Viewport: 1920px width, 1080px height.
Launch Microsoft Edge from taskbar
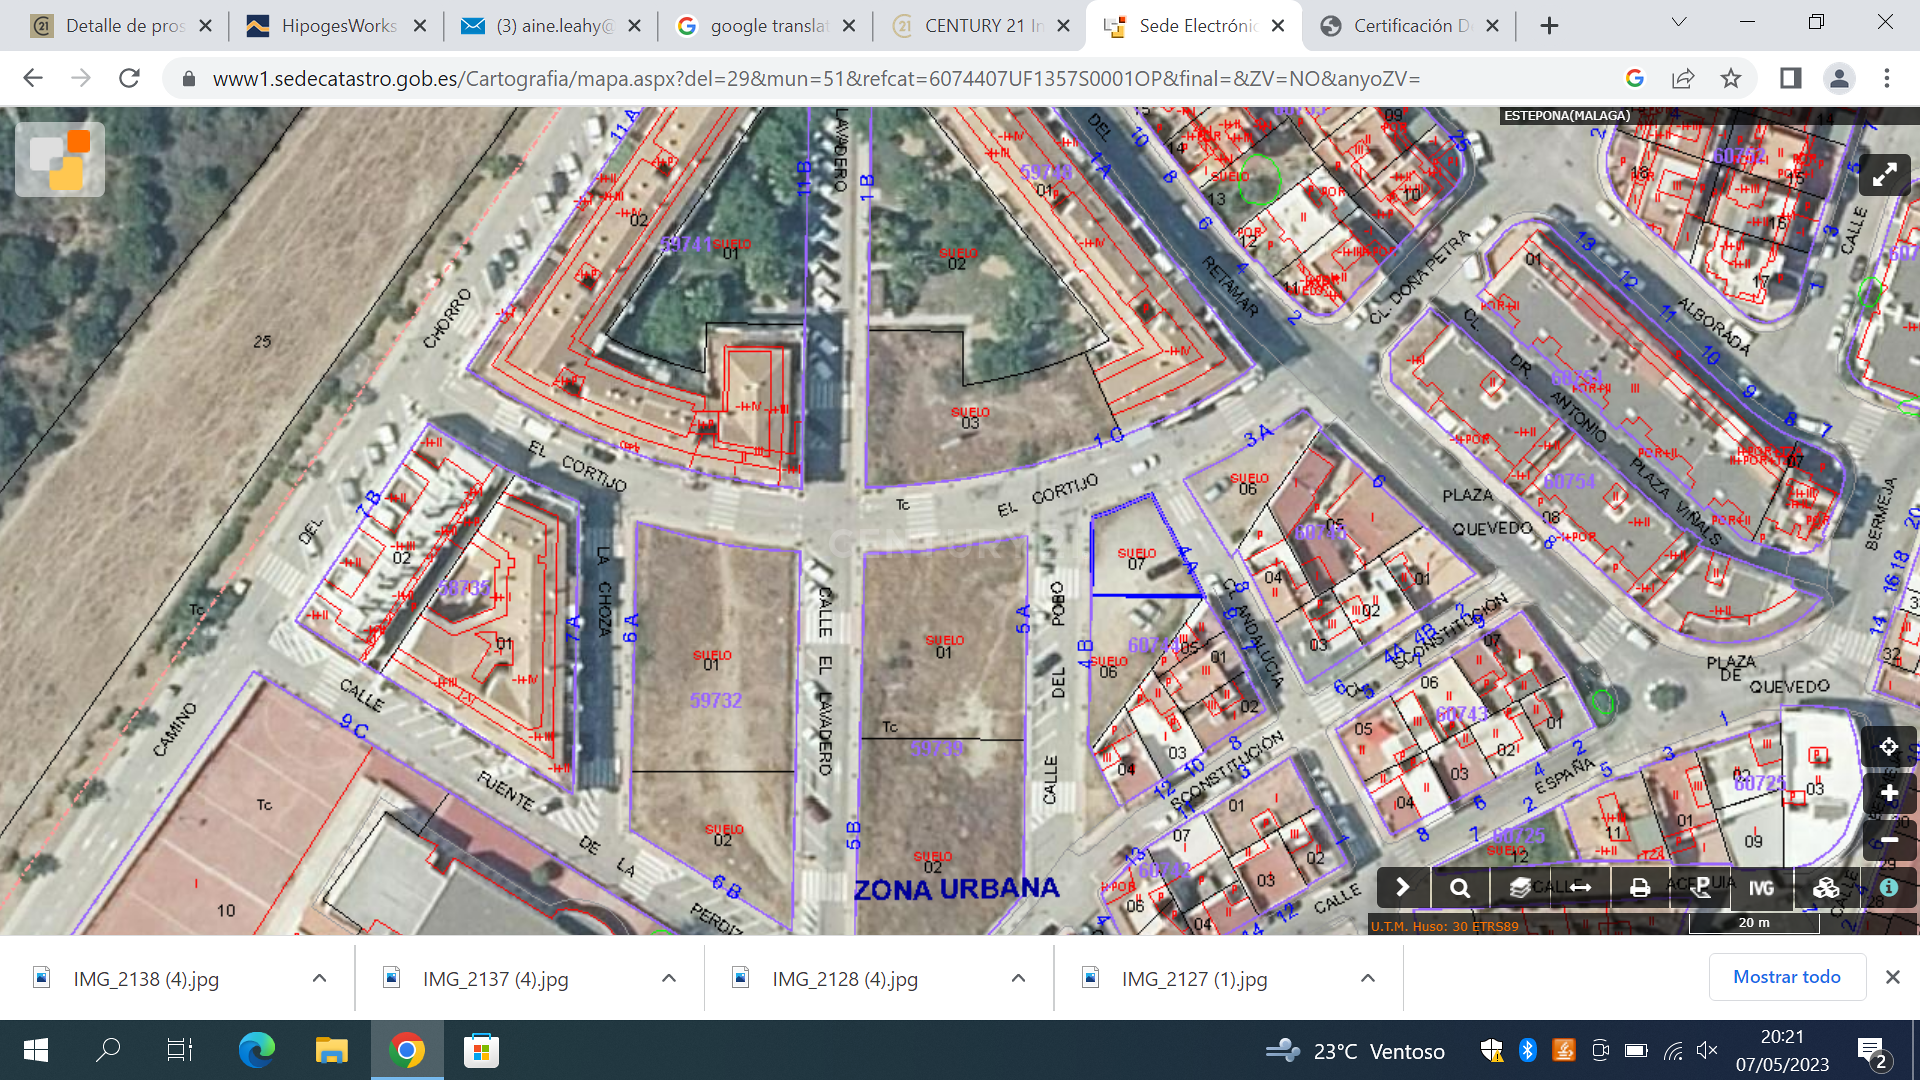coord(256,1050)
